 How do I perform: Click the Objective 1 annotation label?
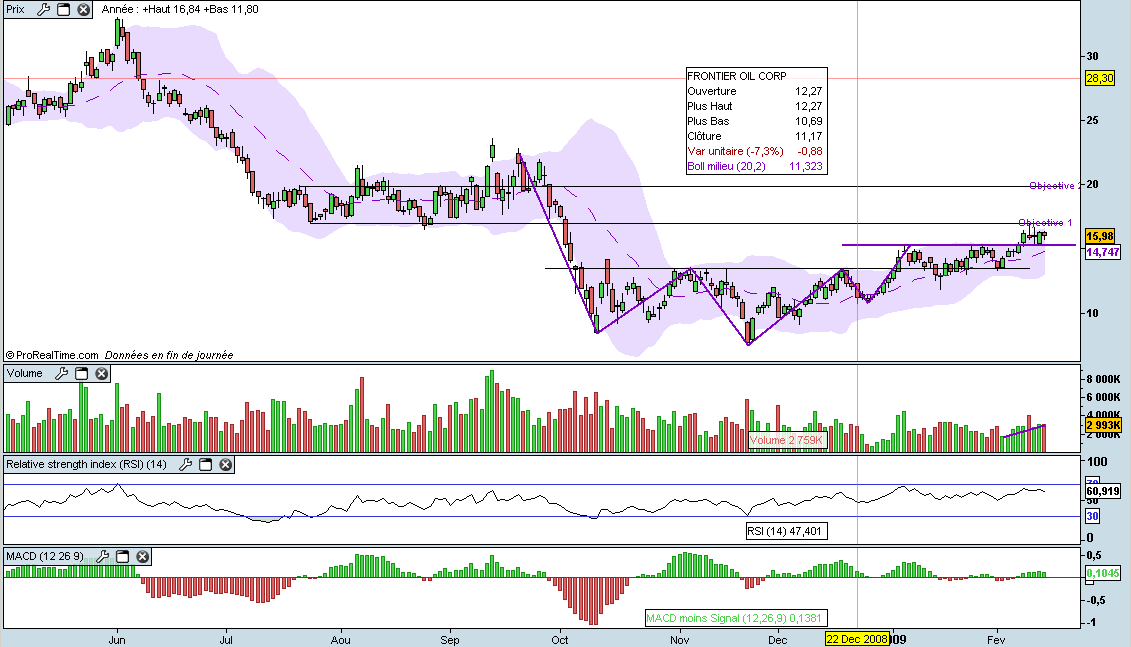point(1045,222)
